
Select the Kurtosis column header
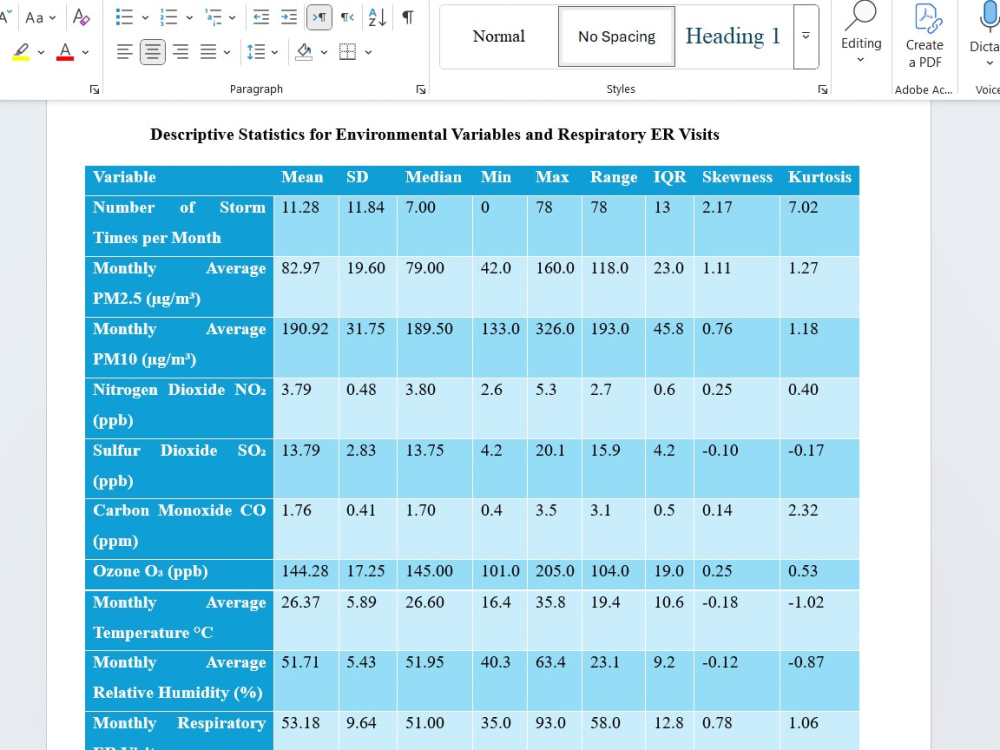(820, 177)
